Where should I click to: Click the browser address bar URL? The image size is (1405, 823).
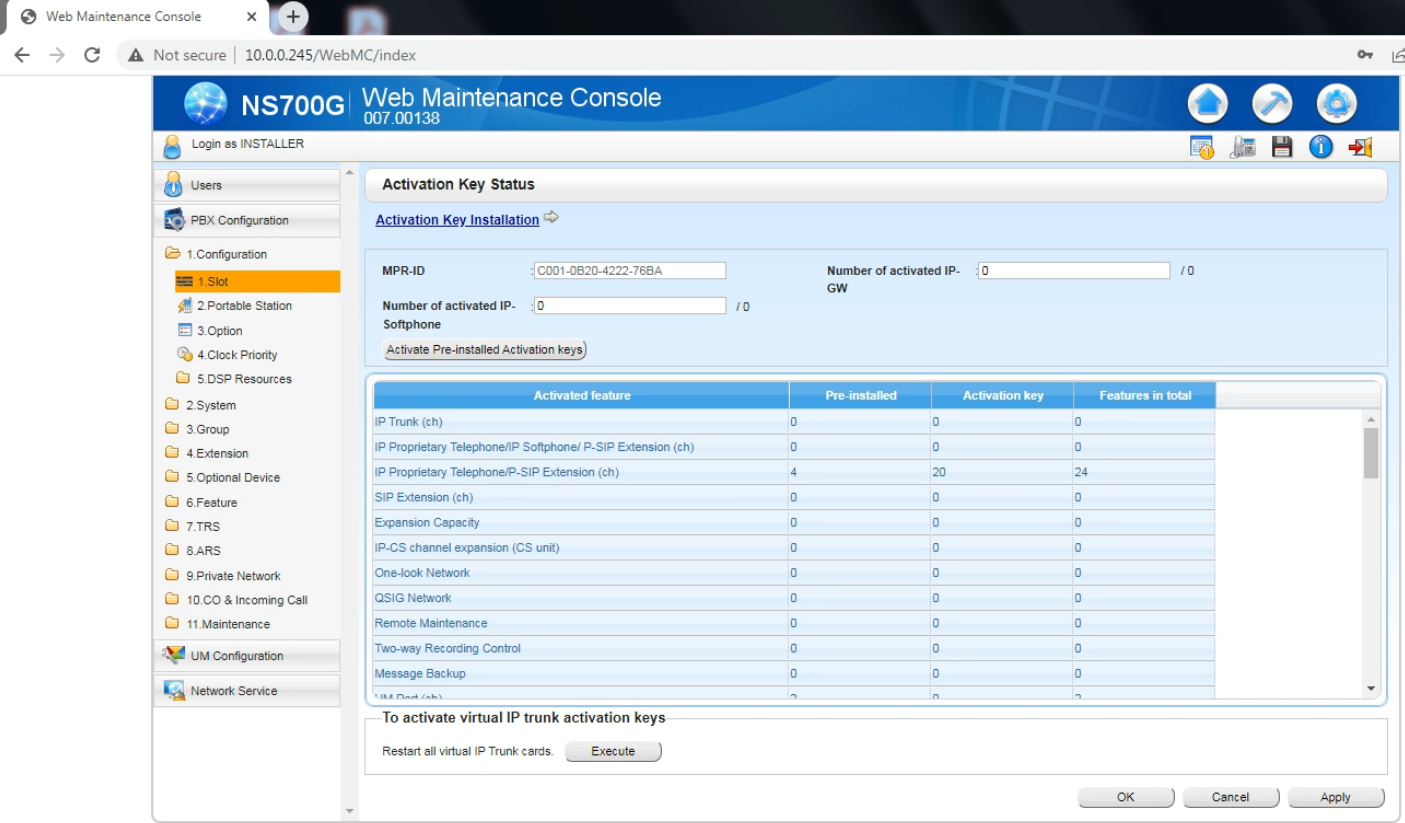(x=330, y=55)
